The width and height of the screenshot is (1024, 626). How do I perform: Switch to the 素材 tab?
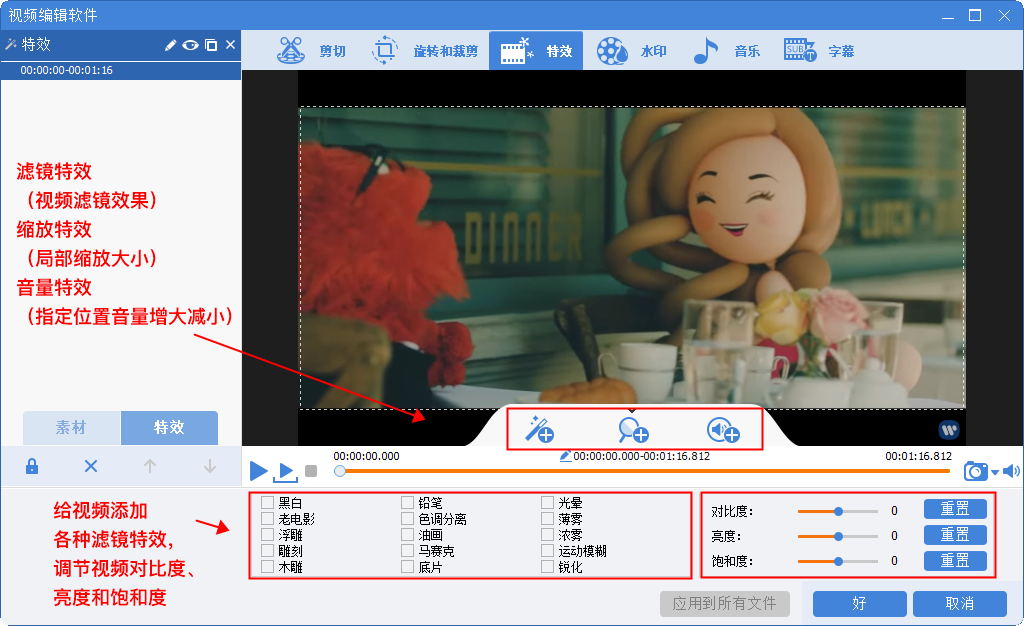pyautogui.click(x=71, y=428)
